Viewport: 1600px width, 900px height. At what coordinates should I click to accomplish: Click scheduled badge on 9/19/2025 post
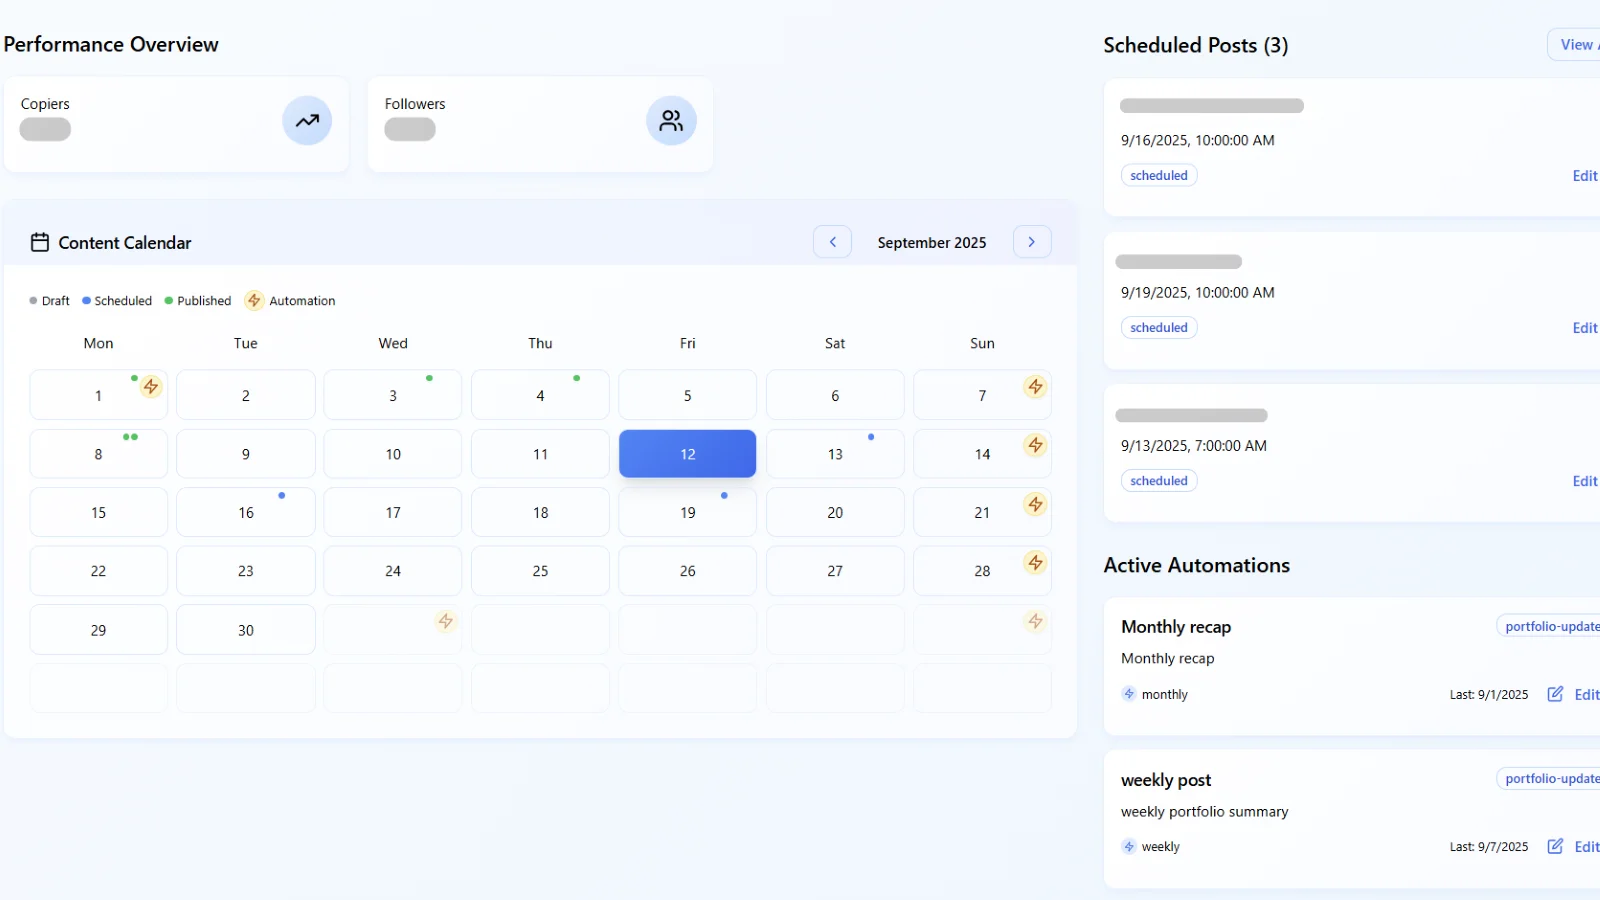pyautogui.click(x=1159, y=328)
